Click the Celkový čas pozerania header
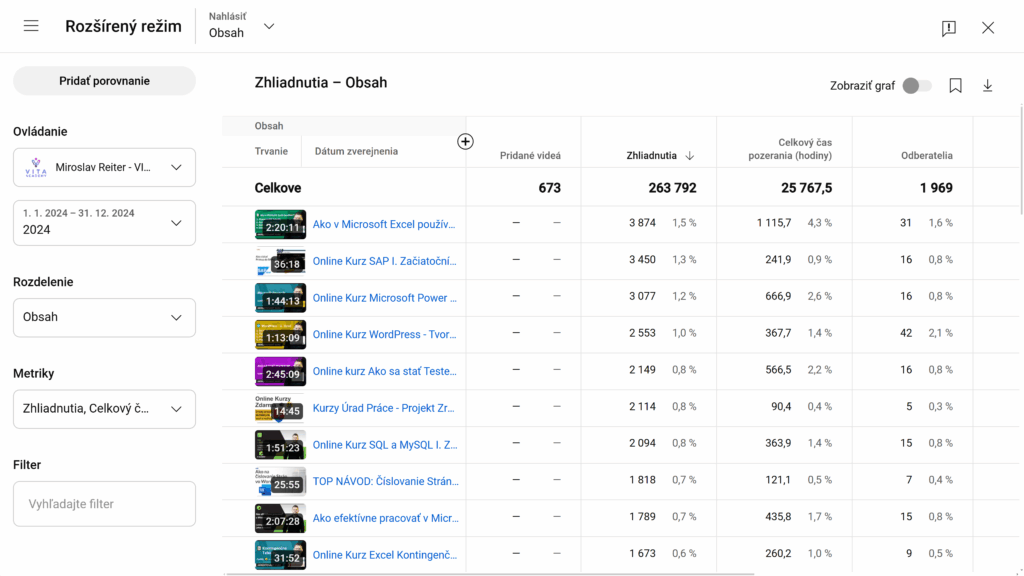1024x576 pixels. coord(790,149)
